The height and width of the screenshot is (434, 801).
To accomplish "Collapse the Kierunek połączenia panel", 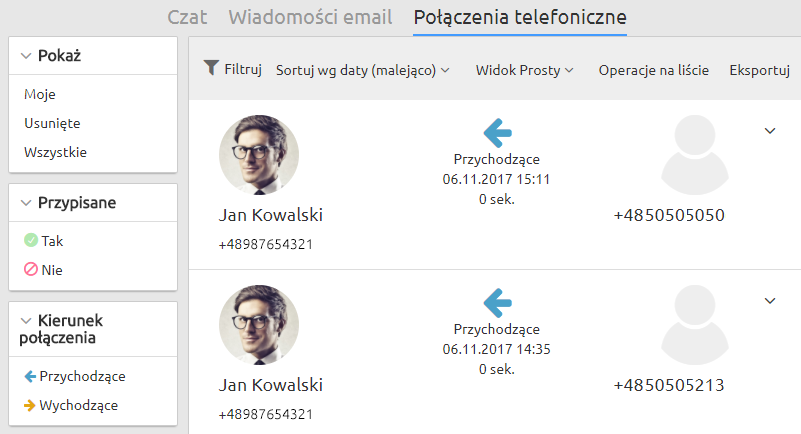I will tap(26, 320).
